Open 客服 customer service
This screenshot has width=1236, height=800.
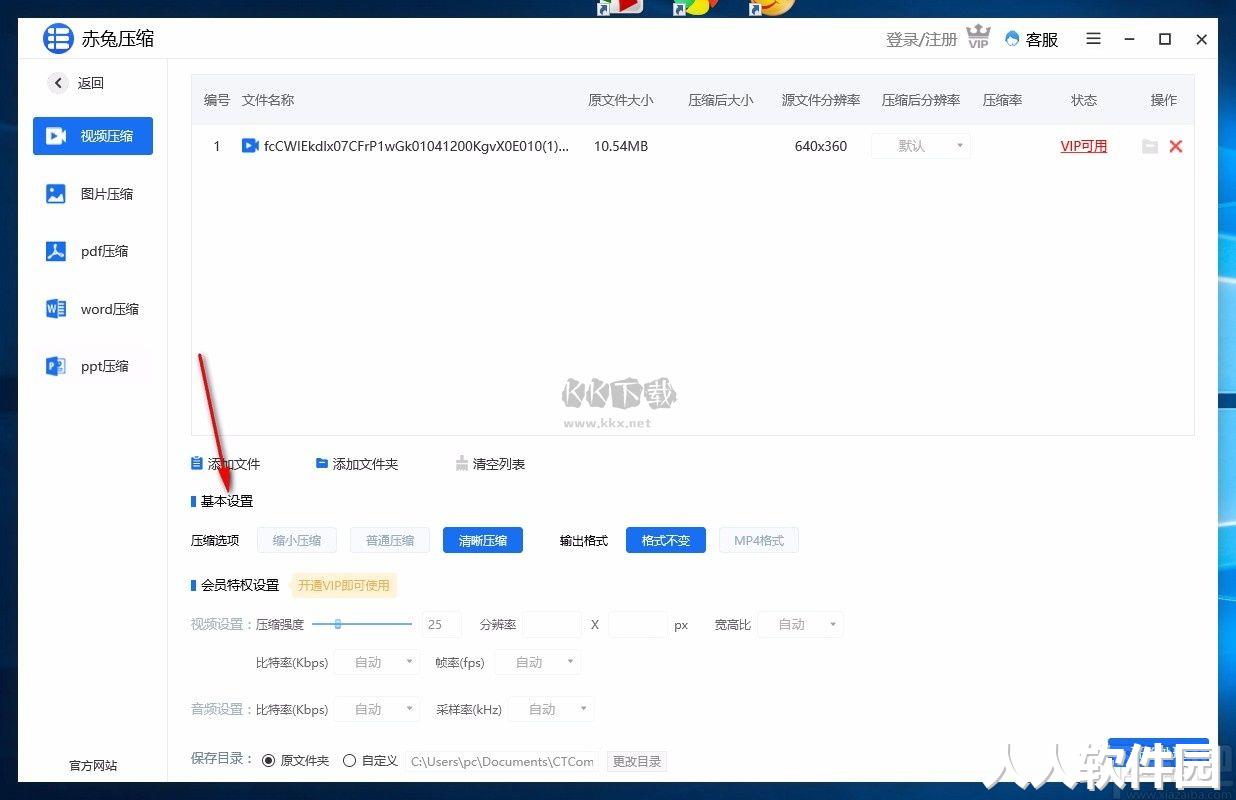[x=1031, y=39]
